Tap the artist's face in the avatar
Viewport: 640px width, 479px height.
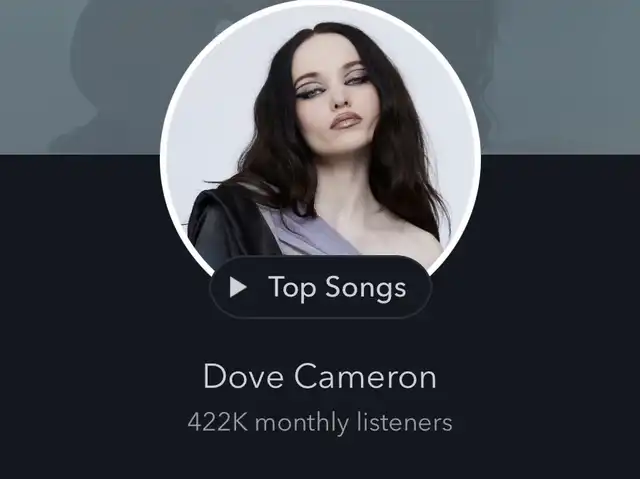click(x=335, y=94)
